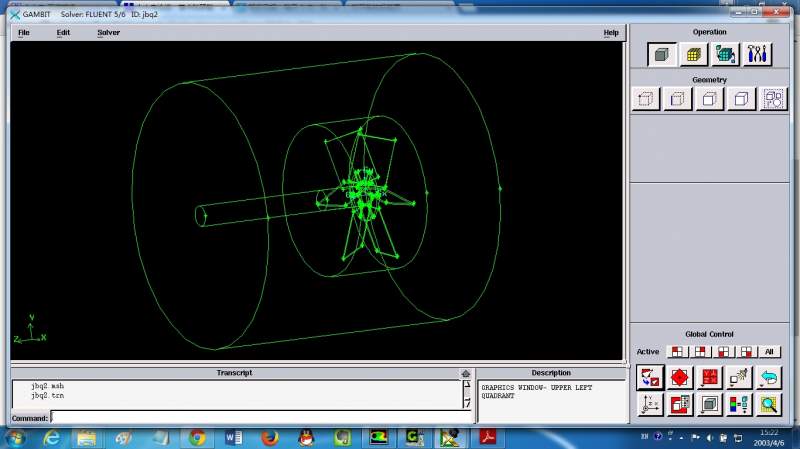This screenshot has width=800, height=449.
Task: Launch Internet Explorer from taskbar
Action: [52, 438]
